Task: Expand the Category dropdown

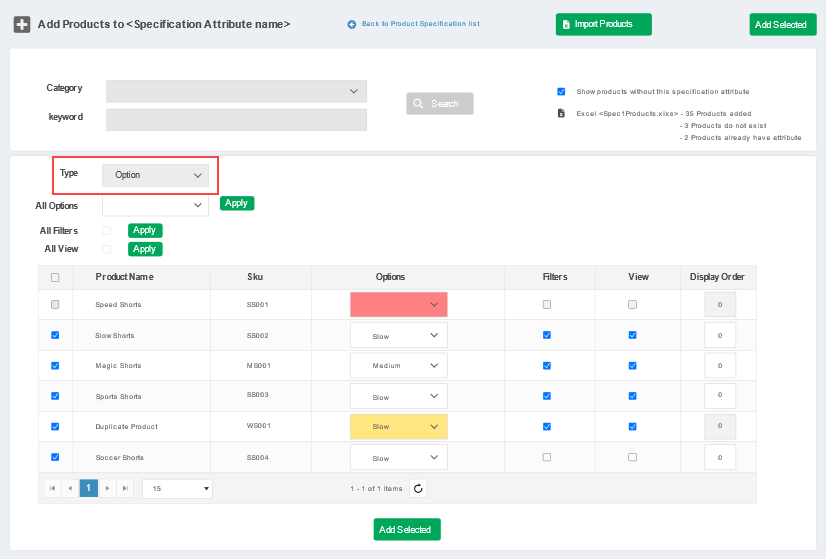Action: pyautogui.click(x=236, y=91)
